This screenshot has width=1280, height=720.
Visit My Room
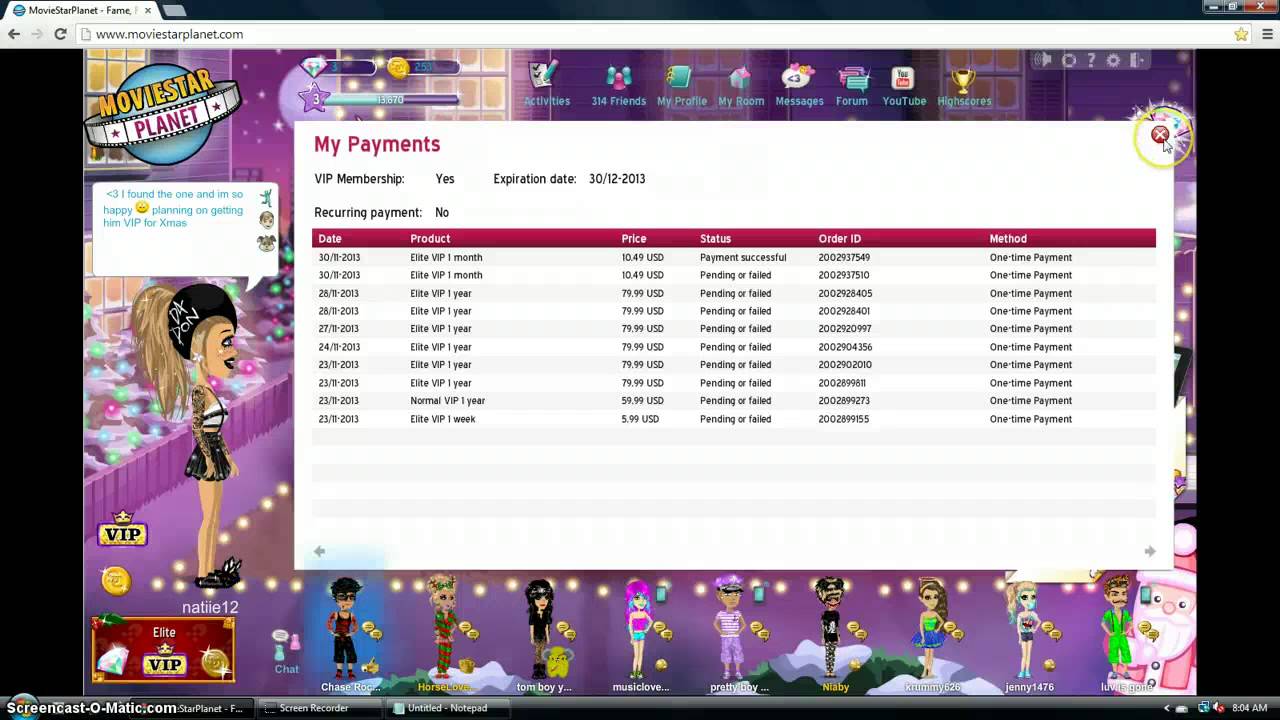click(x=740, y=84)
